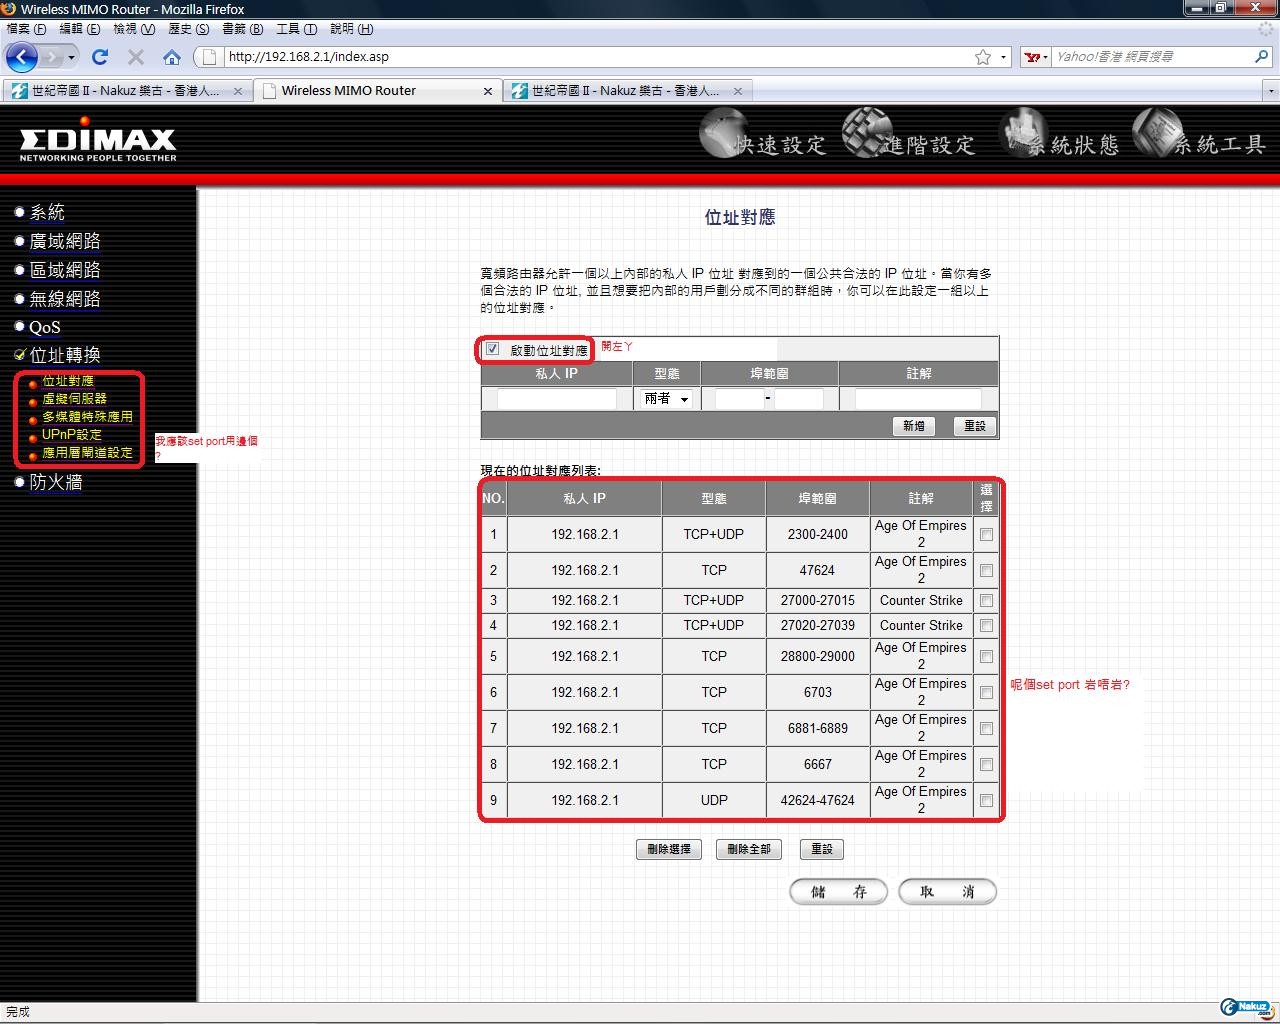Open 進階設定 advanced setup icon
Image resolution: width=1280 pixels, height=1024 pixels.
[x=908, y=134]
